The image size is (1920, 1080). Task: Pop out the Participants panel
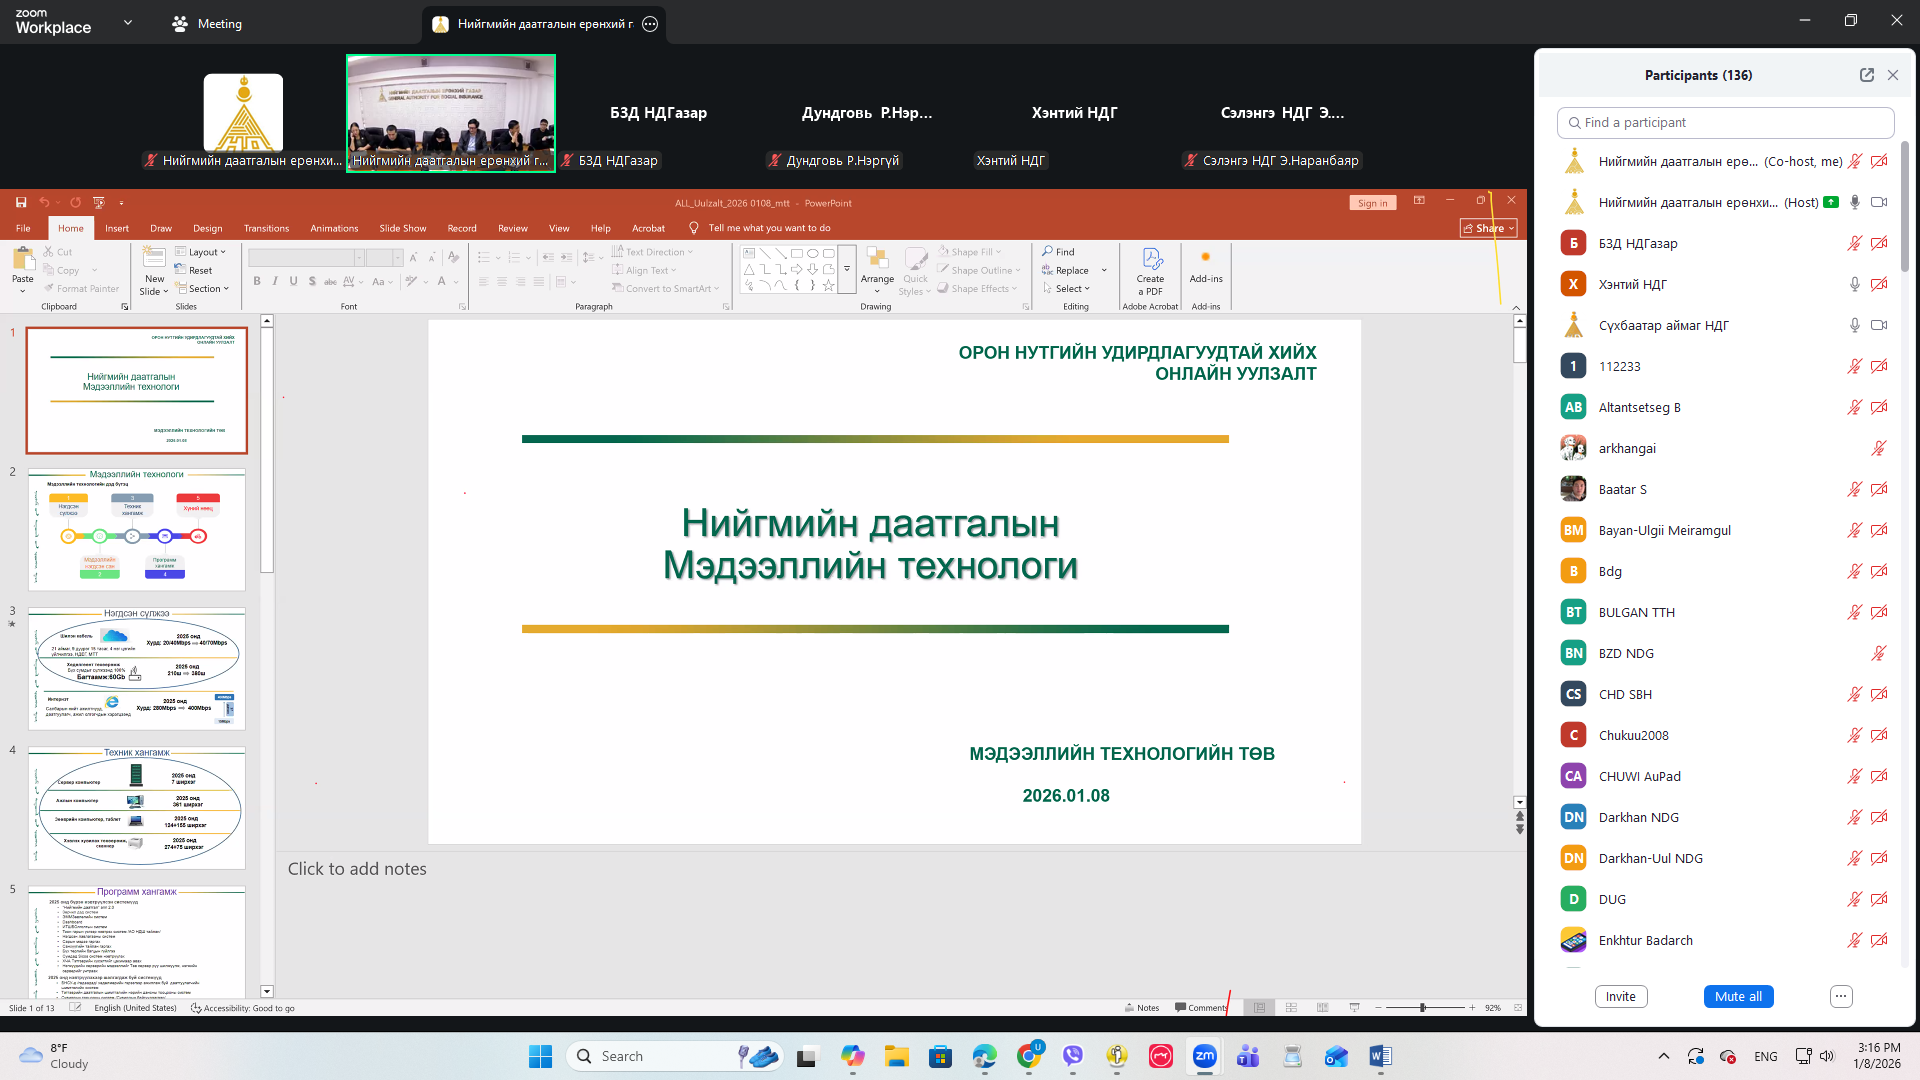pos(1866,75)
